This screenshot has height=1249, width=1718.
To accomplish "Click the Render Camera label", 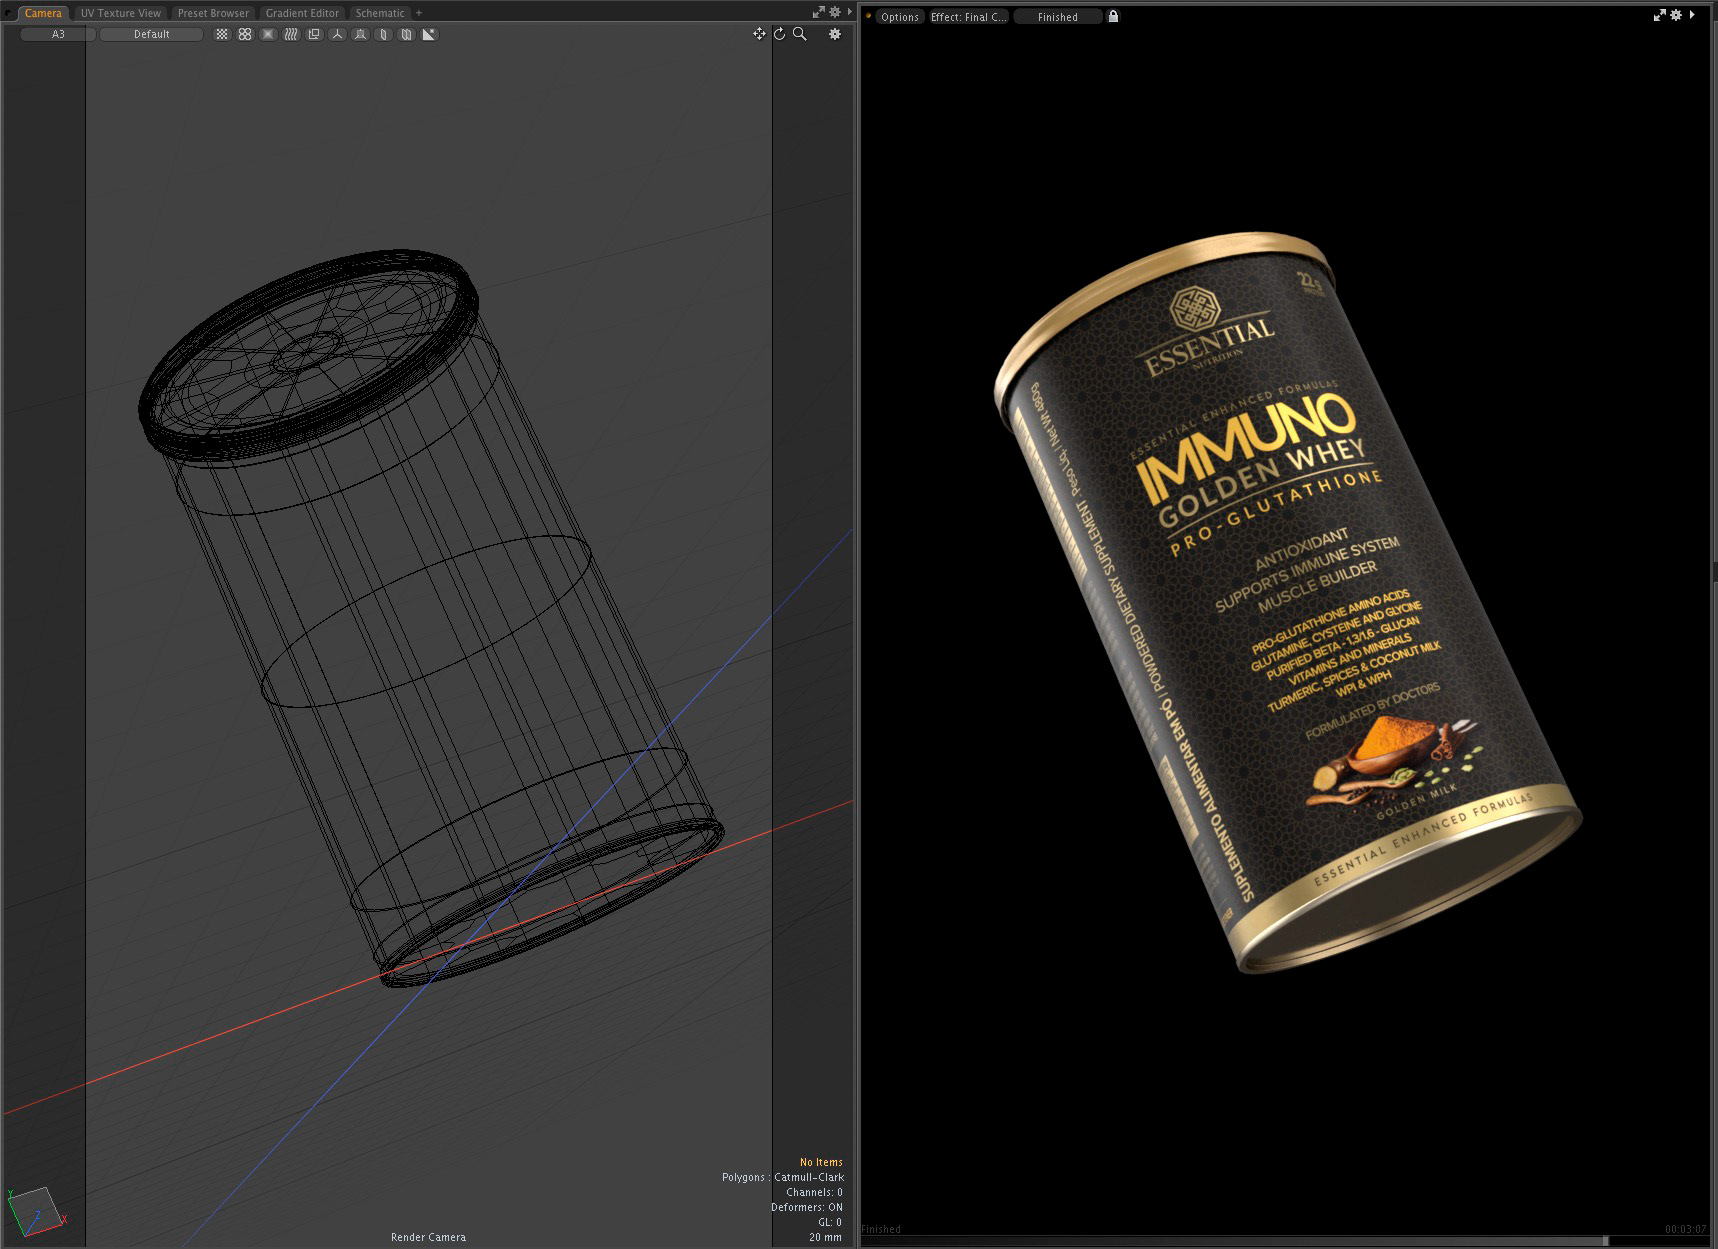I will [x=428, y=1237].
